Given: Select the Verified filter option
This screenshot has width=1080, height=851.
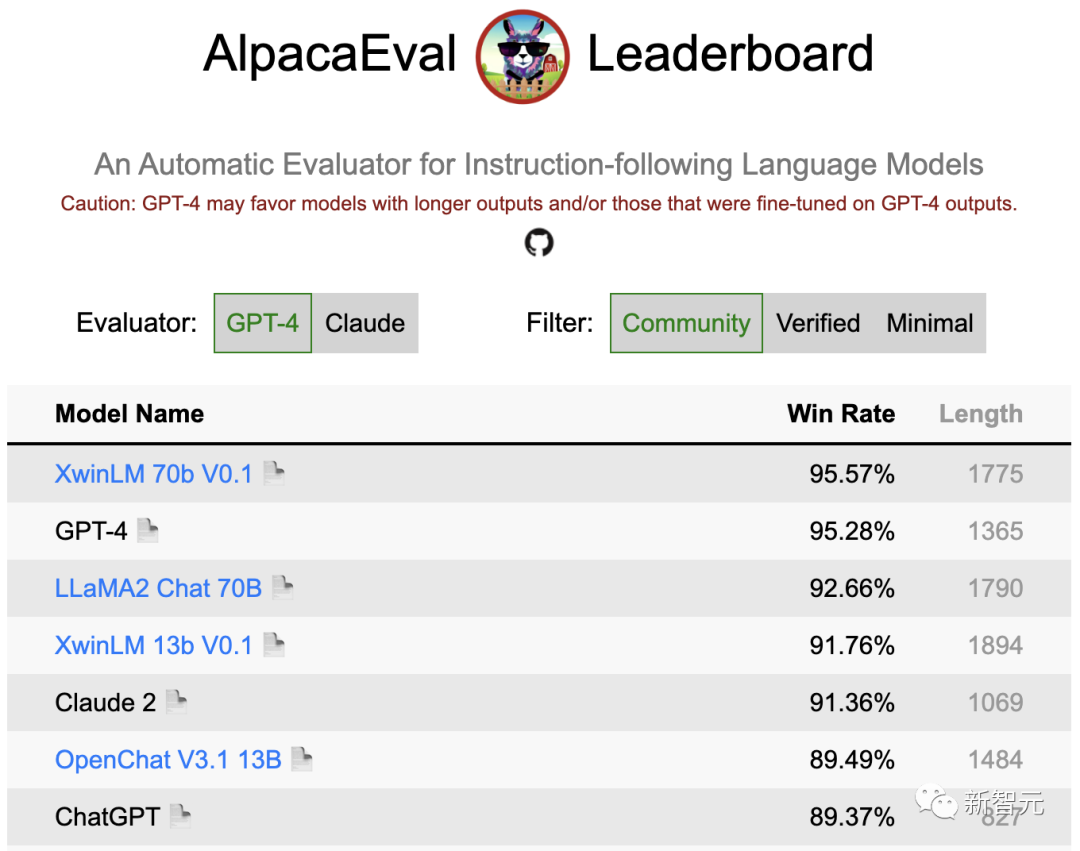Looking at the screenshot, I should tap(818, 323).
